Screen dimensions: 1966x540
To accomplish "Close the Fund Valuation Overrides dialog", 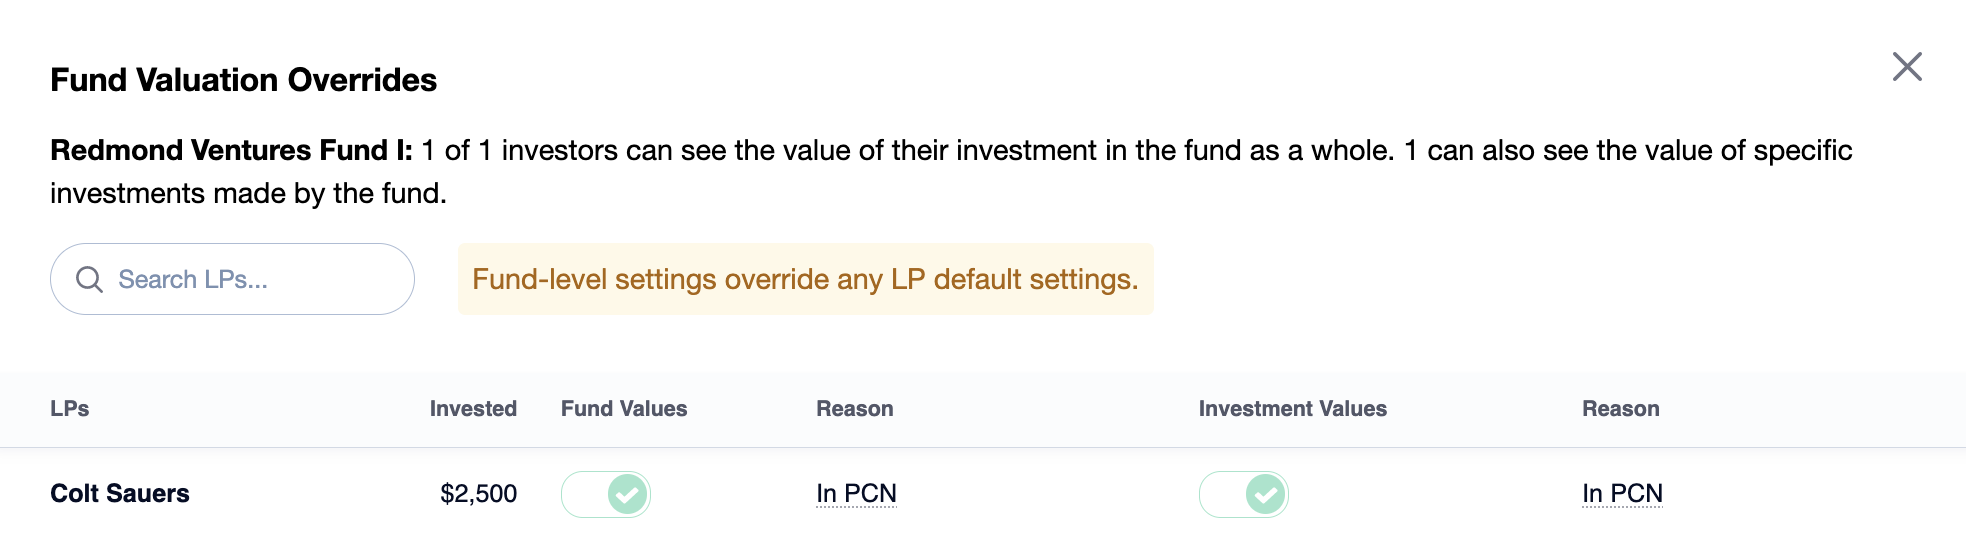I will [x=1907, y=67].
